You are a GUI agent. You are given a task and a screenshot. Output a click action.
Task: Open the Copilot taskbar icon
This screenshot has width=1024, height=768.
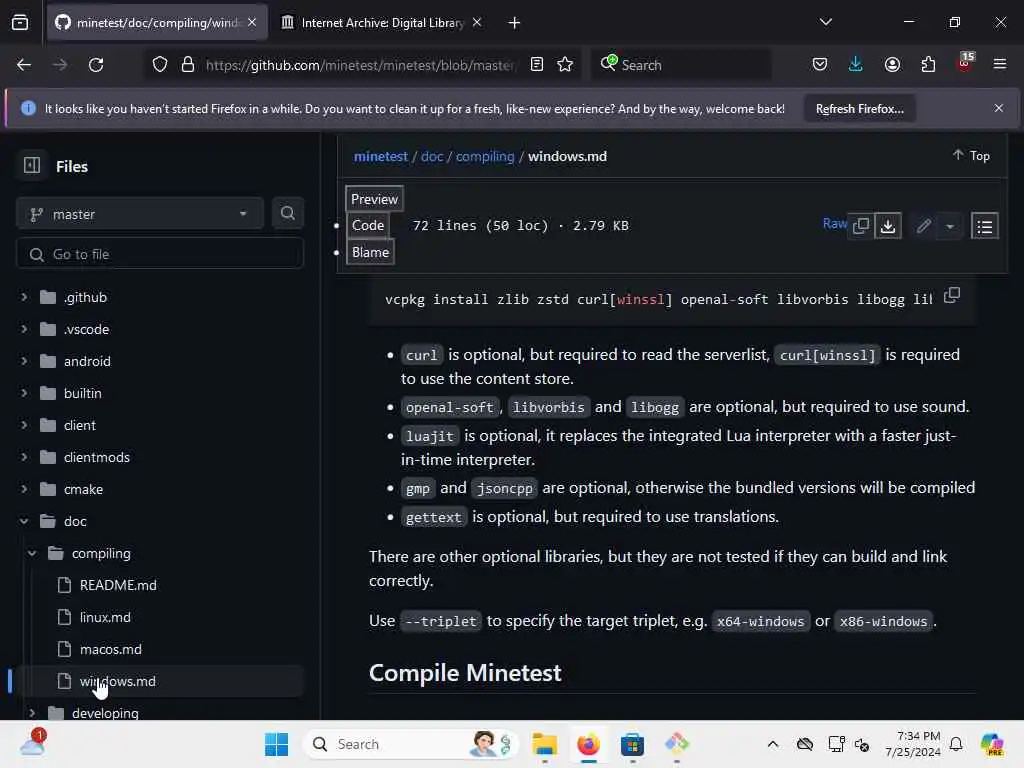(x=992, y=744)
